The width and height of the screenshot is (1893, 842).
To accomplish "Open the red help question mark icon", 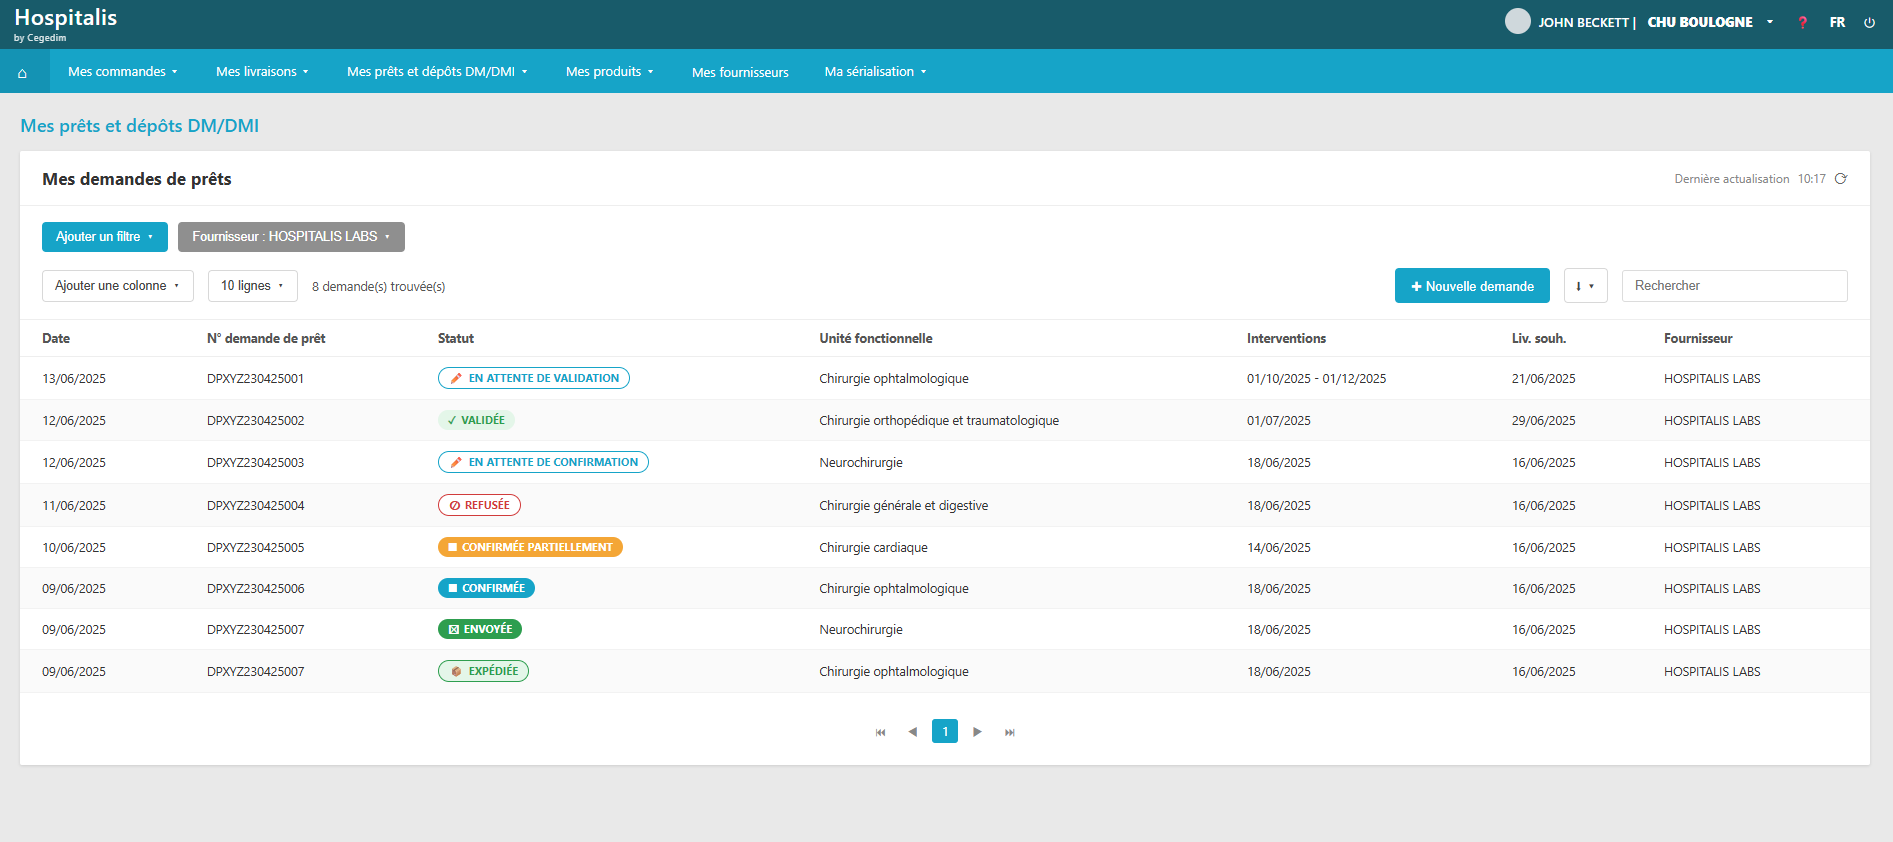I will click(x=1802, y=22).
